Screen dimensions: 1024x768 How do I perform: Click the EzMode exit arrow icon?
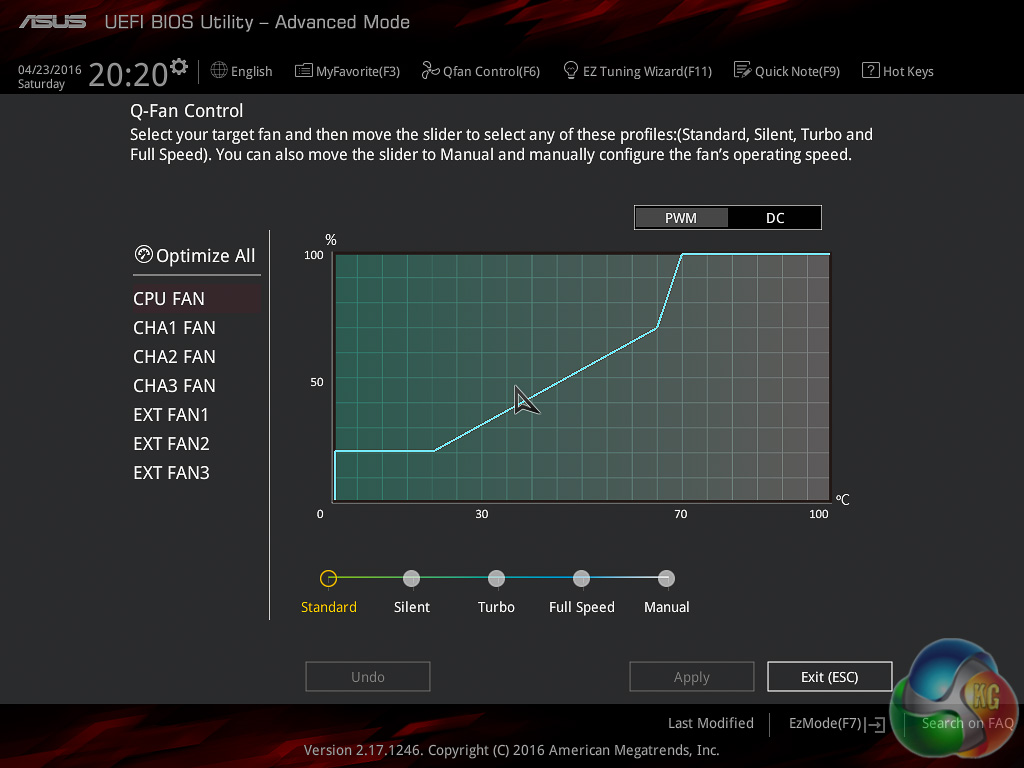pyautogui.click(x=876, y=724)
